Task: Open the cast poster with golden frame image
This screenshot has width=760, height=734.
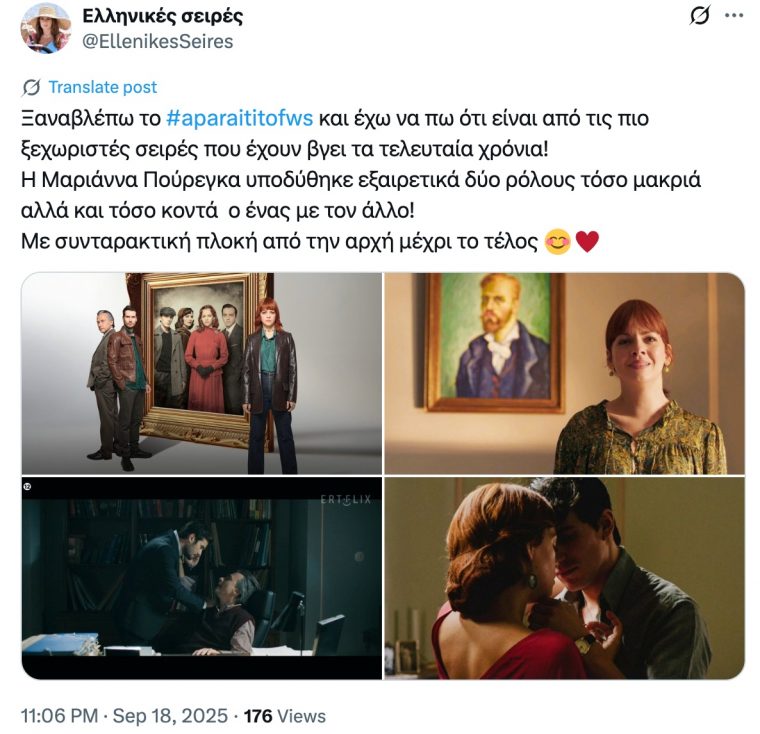Action: click(x=202, y=373)
